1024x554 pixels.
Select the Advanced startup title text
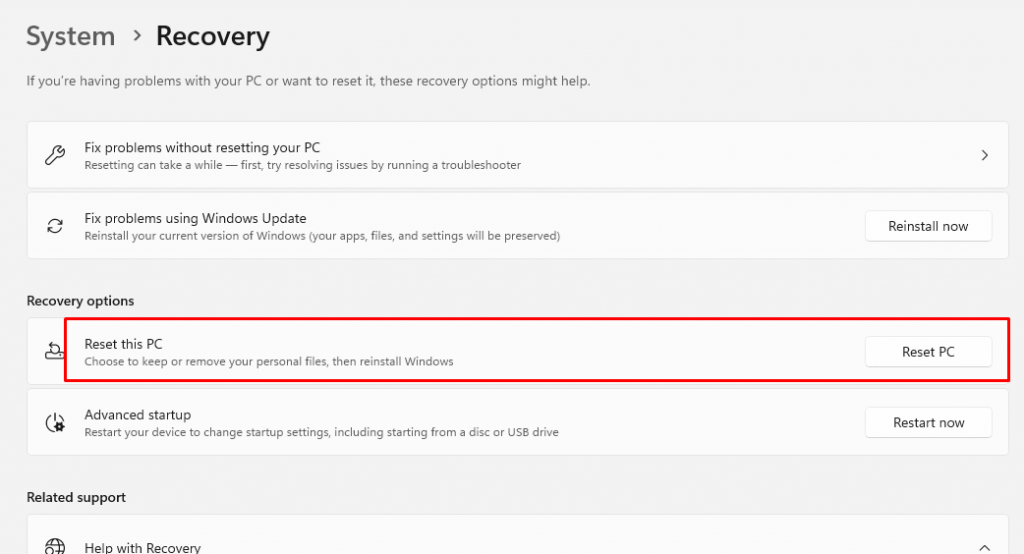pyautogui.click(x=138, y=415)
